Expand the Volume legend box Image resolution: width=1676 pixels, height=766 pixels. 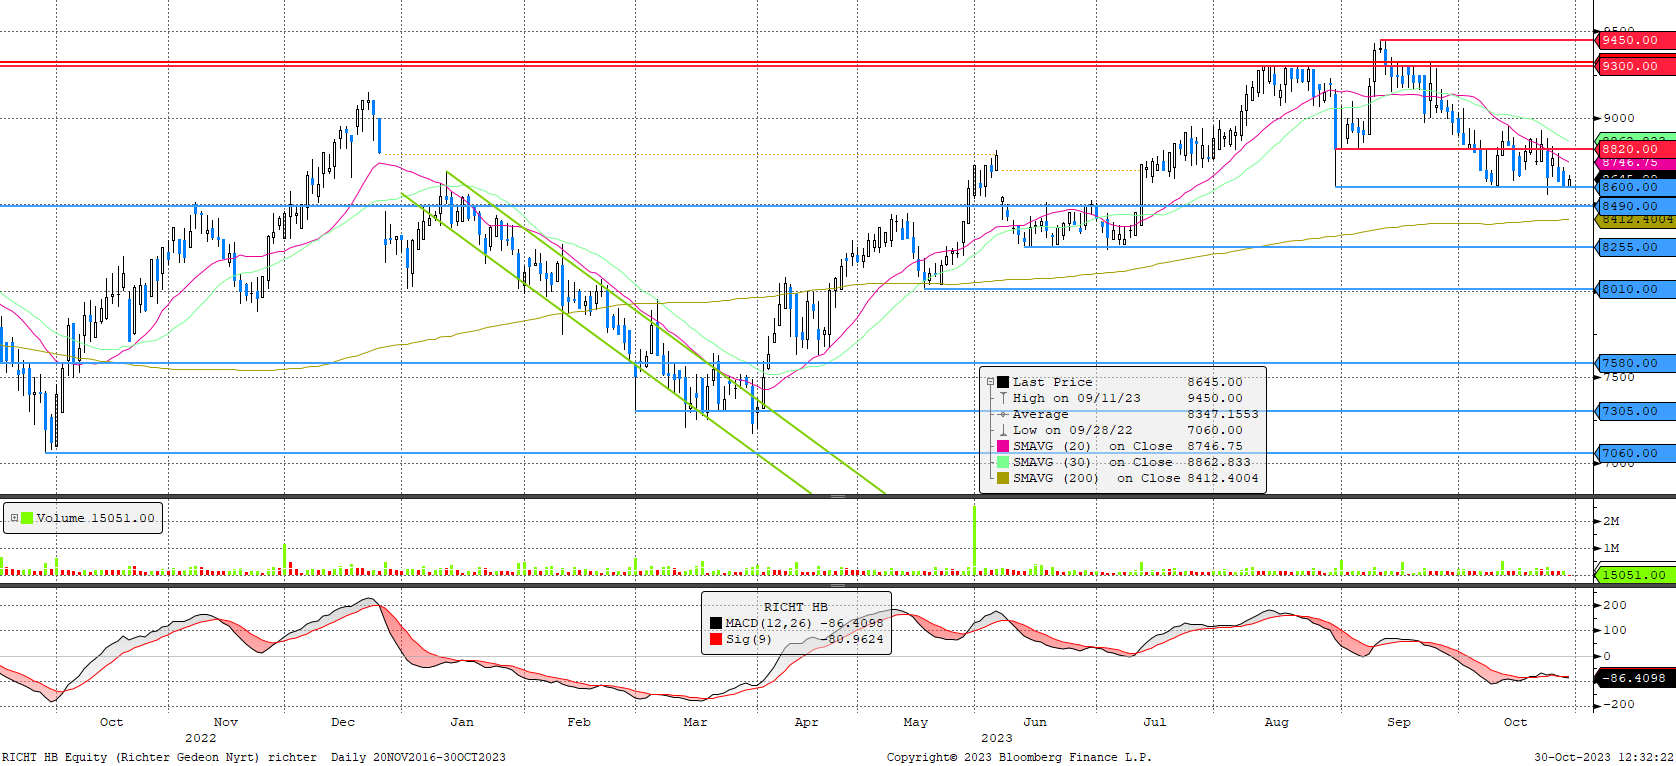[14, 518]
